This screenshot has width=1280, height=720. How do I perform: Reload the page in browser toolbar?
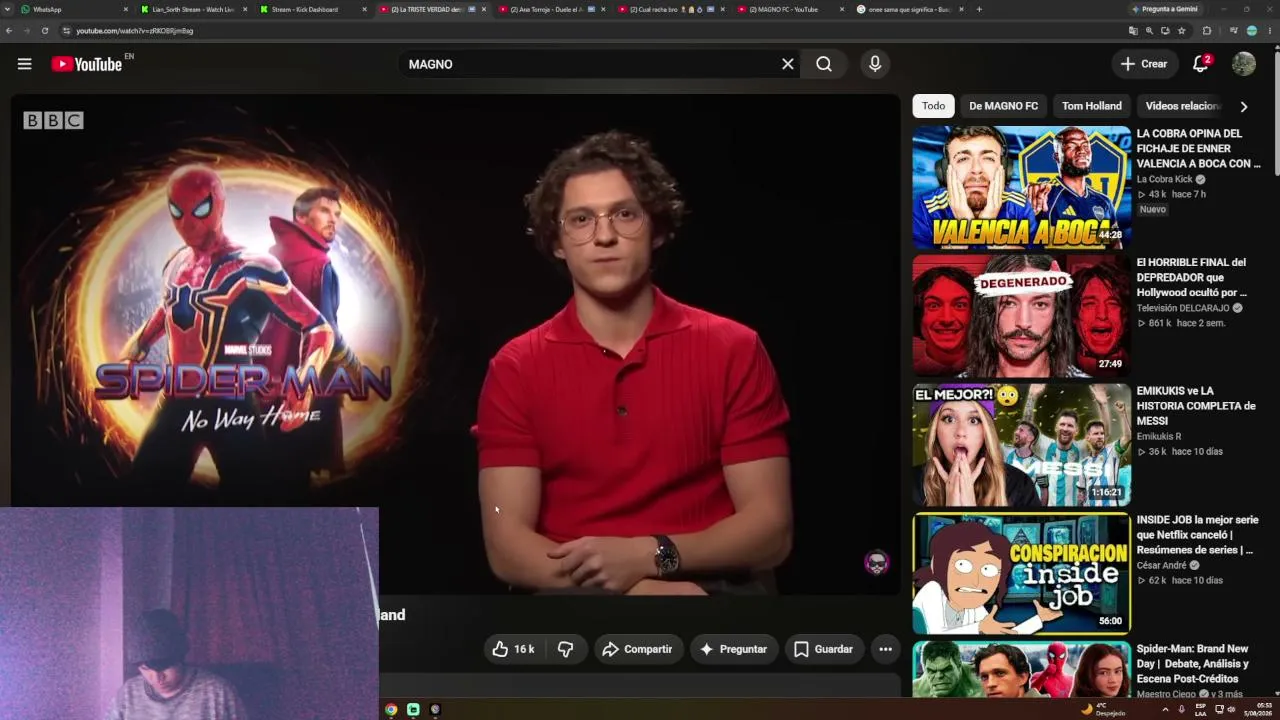click(45, 31)
